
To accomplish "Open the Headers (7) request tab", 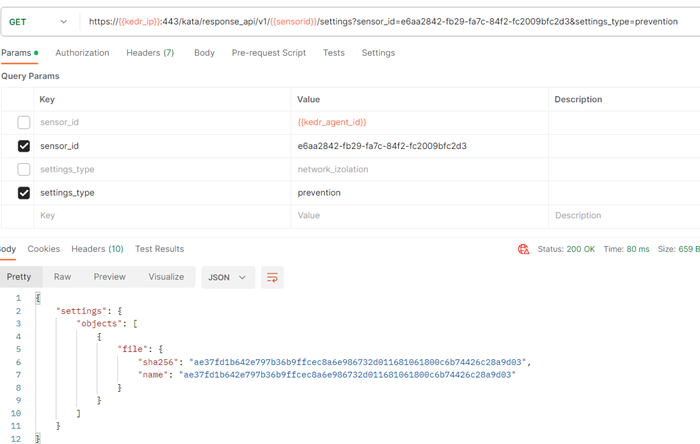I will point(150,53).
